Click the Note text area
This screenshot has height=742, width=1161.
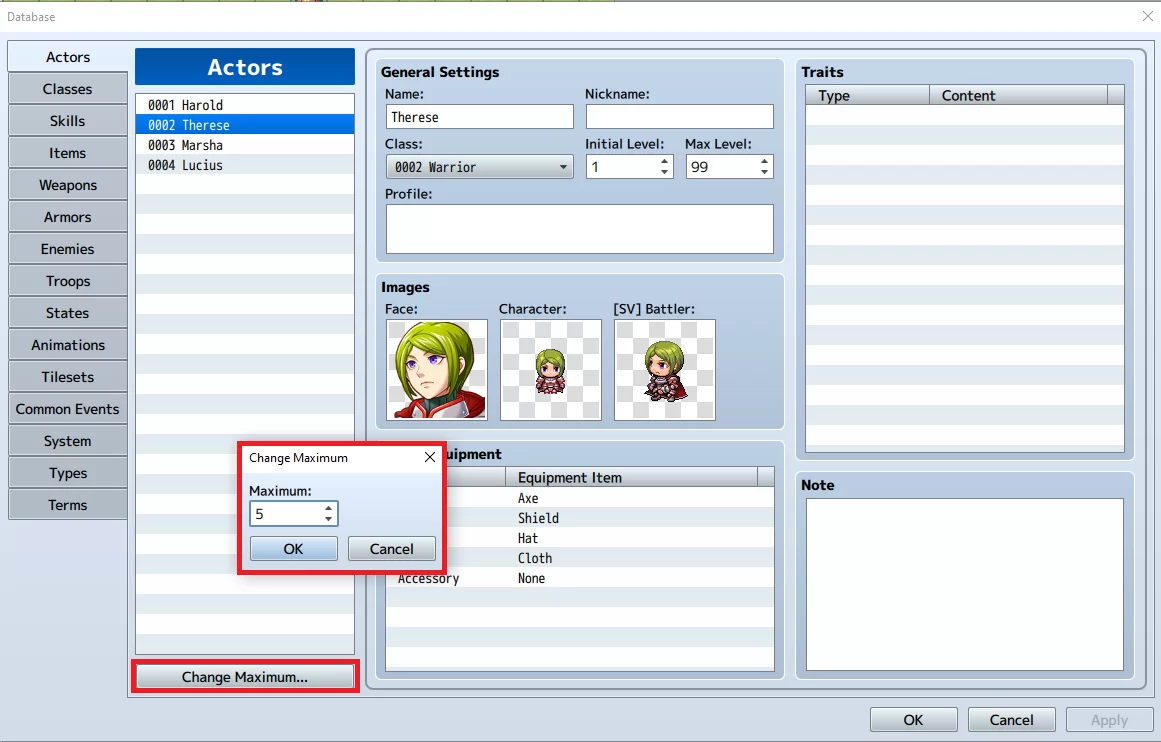click(965, 584)
